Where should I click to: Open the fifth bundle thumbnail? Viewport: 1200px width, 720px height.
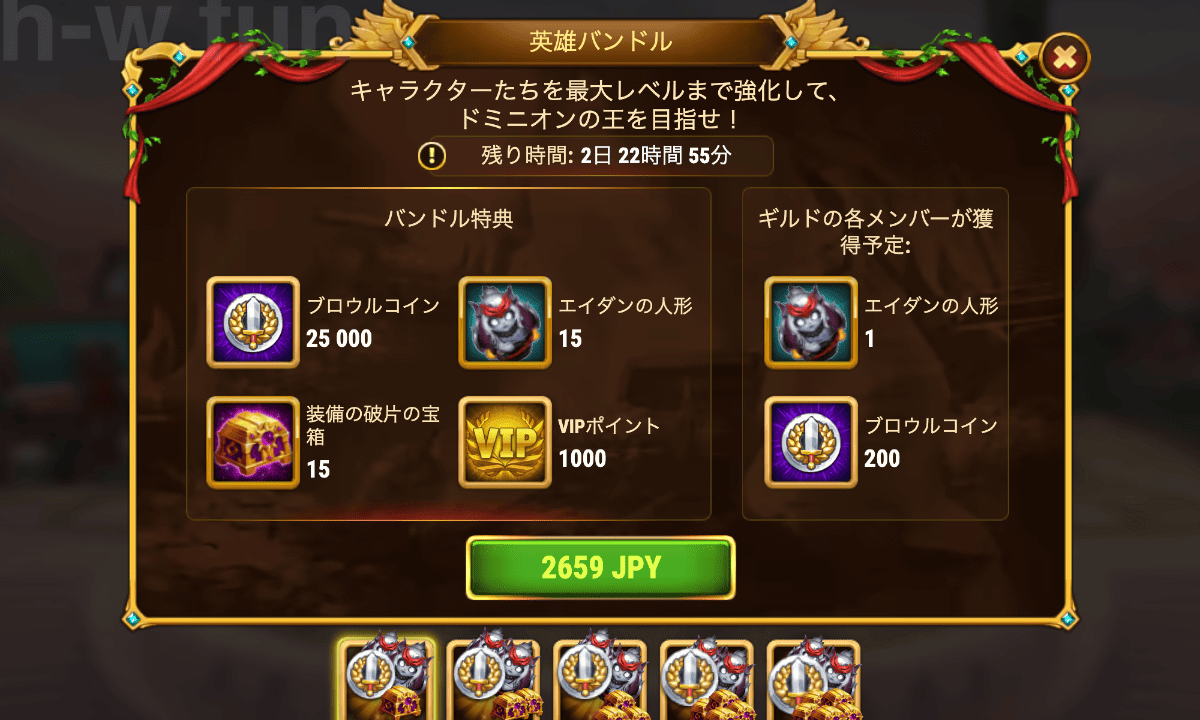tap(813, 678)
